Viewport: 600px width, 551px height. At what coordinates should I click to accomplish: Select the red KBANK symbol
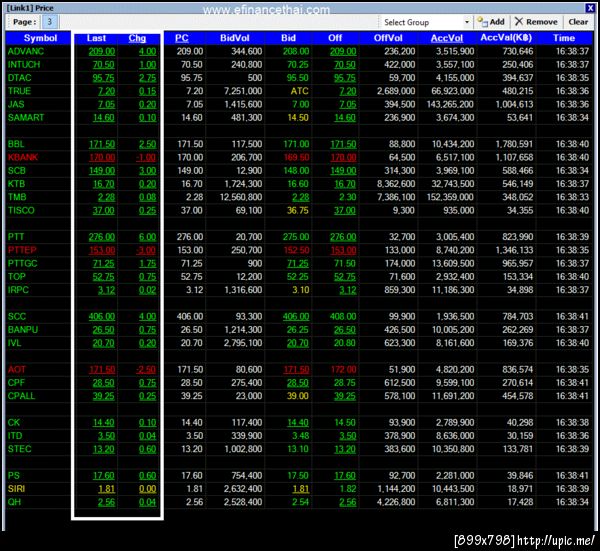23,157
